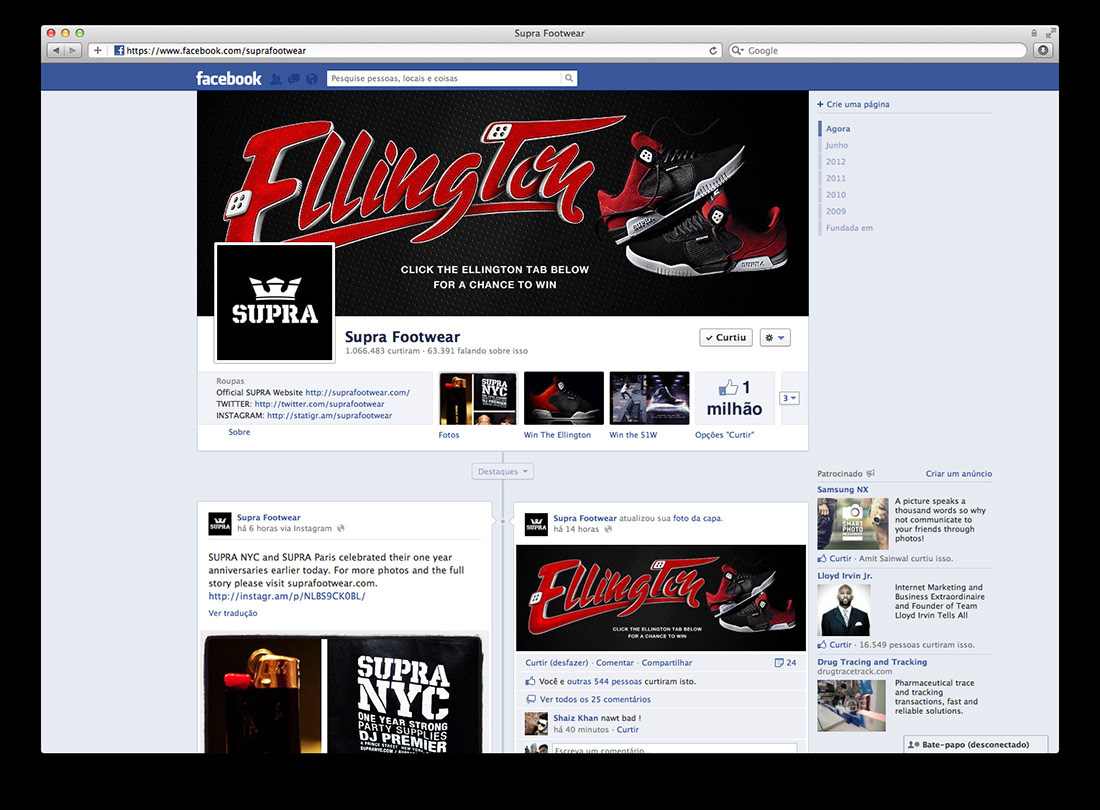Click Crie uma página link
The height and width of the screenshot is (810, 1100).
[853, 104]
